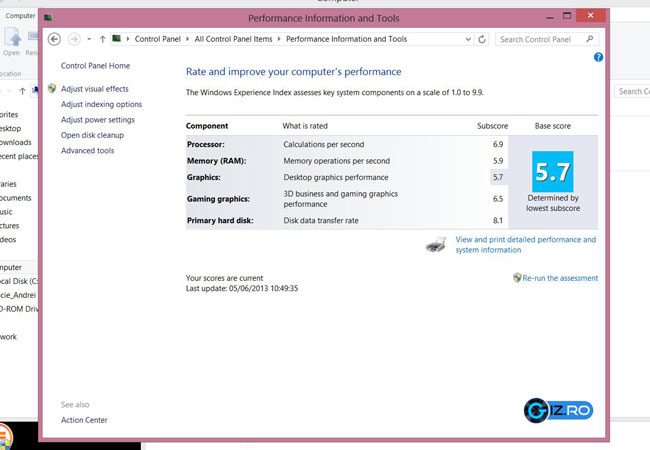Minimize the Performance Information window
Viewport: 650px width, 450px height.
550,17
